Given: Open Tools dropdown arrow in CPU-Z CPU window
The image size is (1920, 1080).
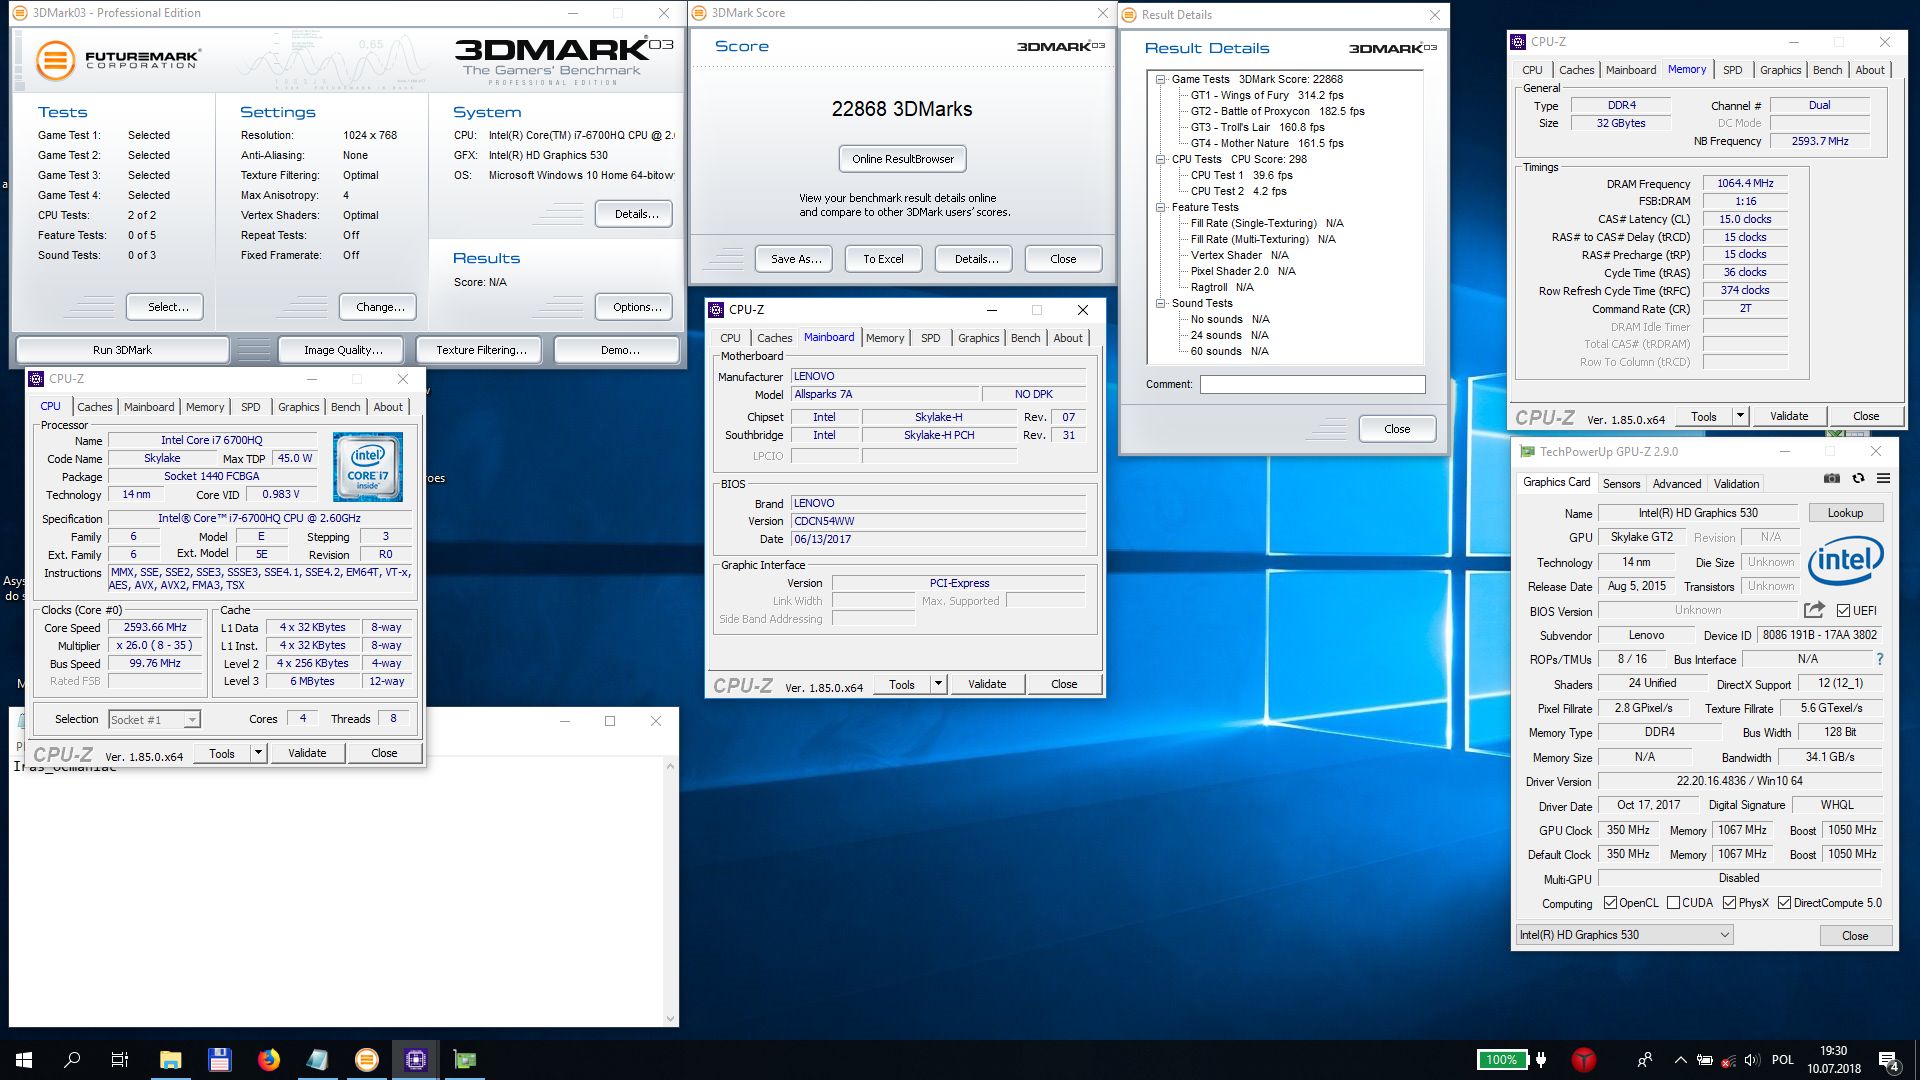Looking at the screenshot, I should pyautogui.click(x=258, y=753).
